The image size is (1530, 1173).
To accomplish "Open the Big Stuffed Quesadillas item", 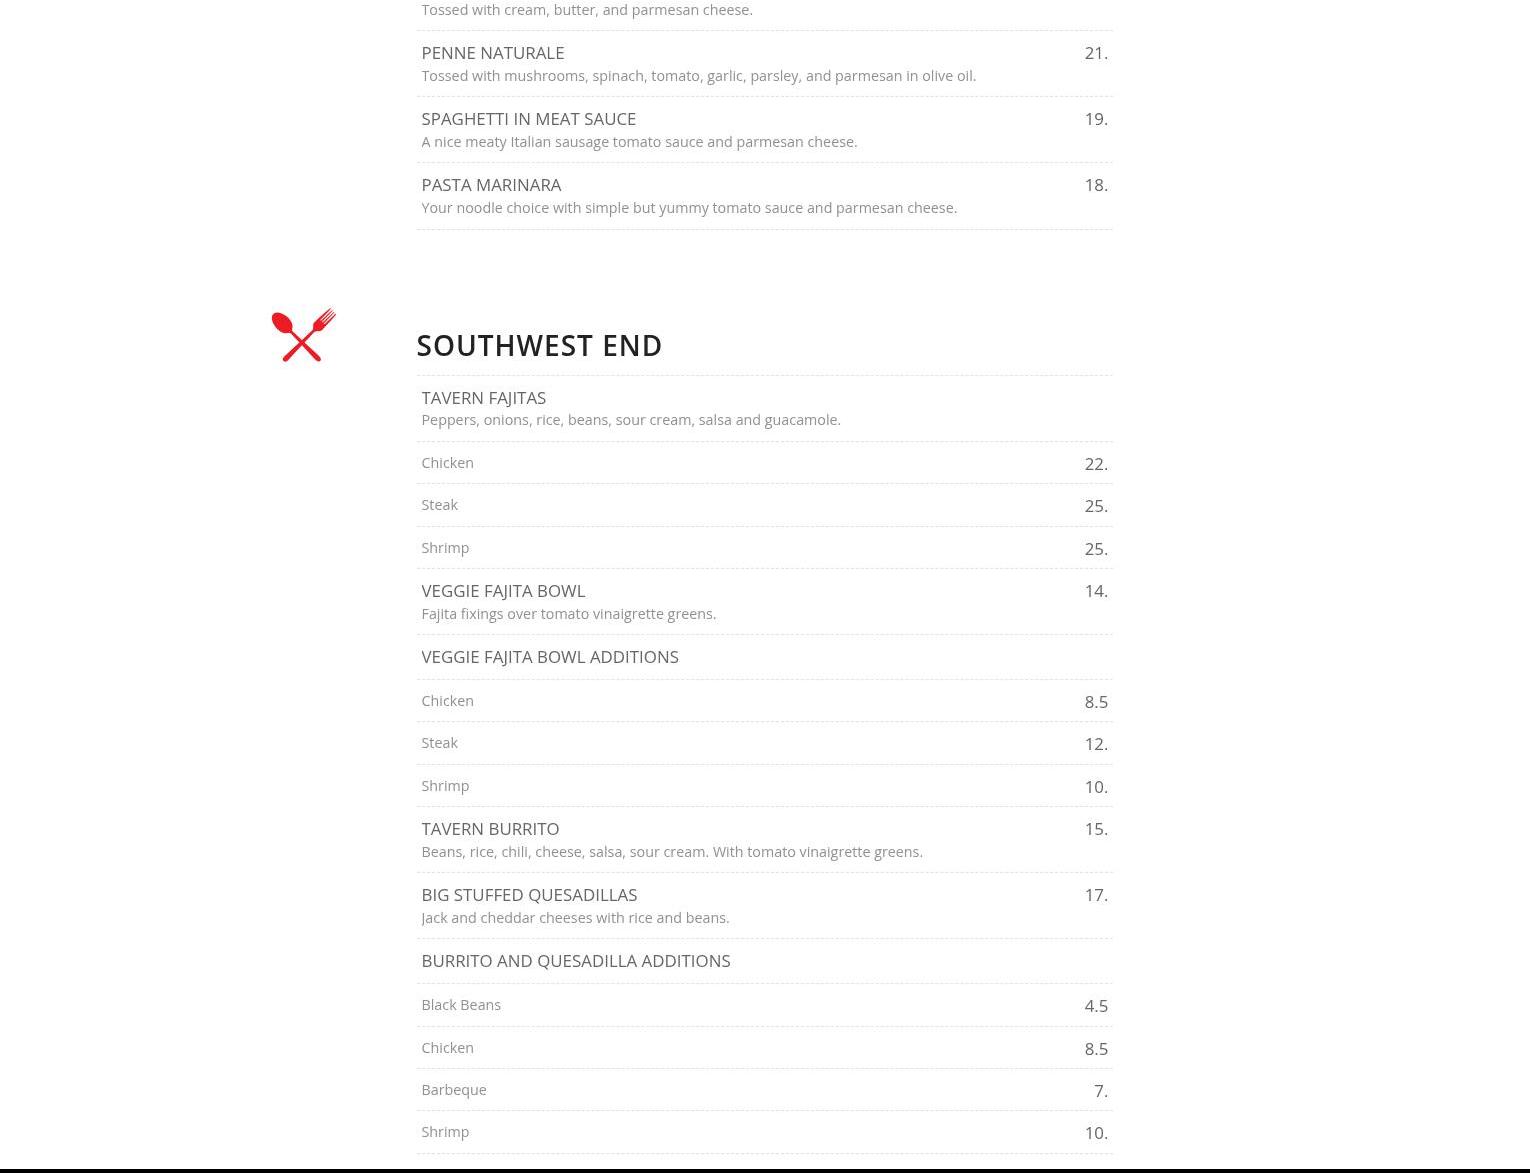I will (529, 895).
